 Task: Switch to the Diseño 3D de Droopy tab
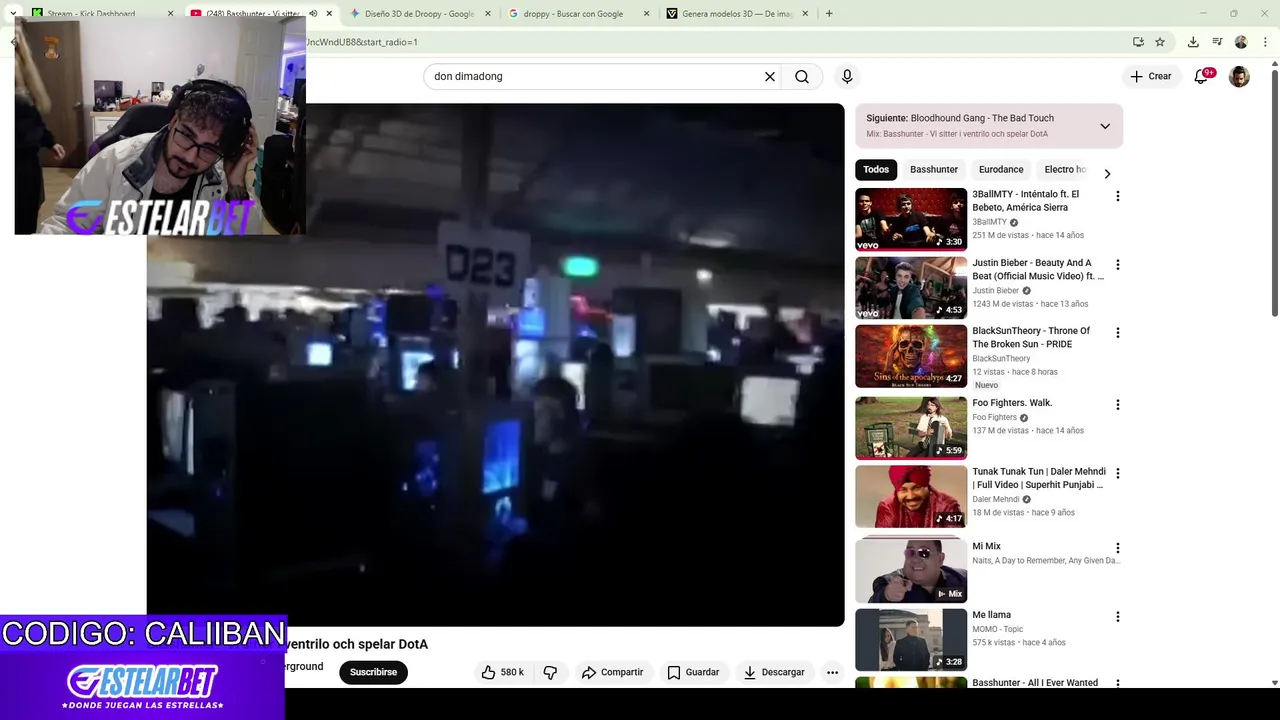click(418, 13)
